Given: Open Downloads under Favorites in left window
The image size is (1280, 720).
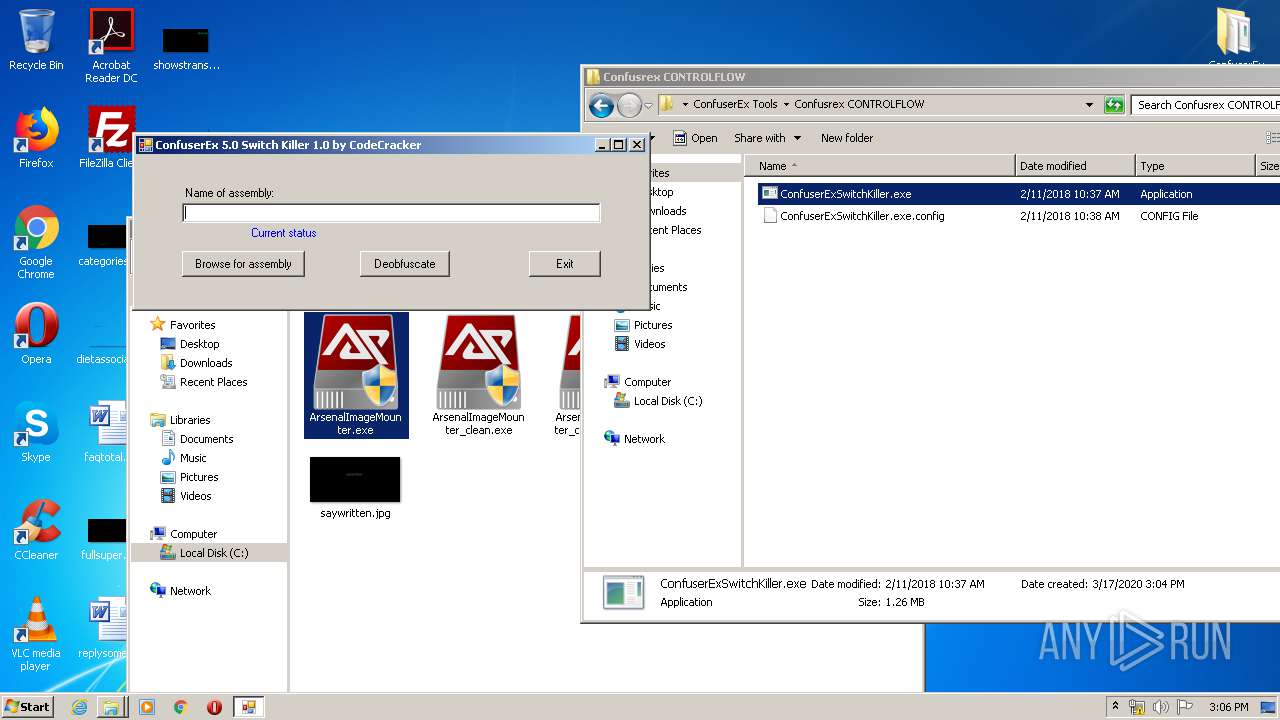Looking at the screenshot, I should click(197, 363).
